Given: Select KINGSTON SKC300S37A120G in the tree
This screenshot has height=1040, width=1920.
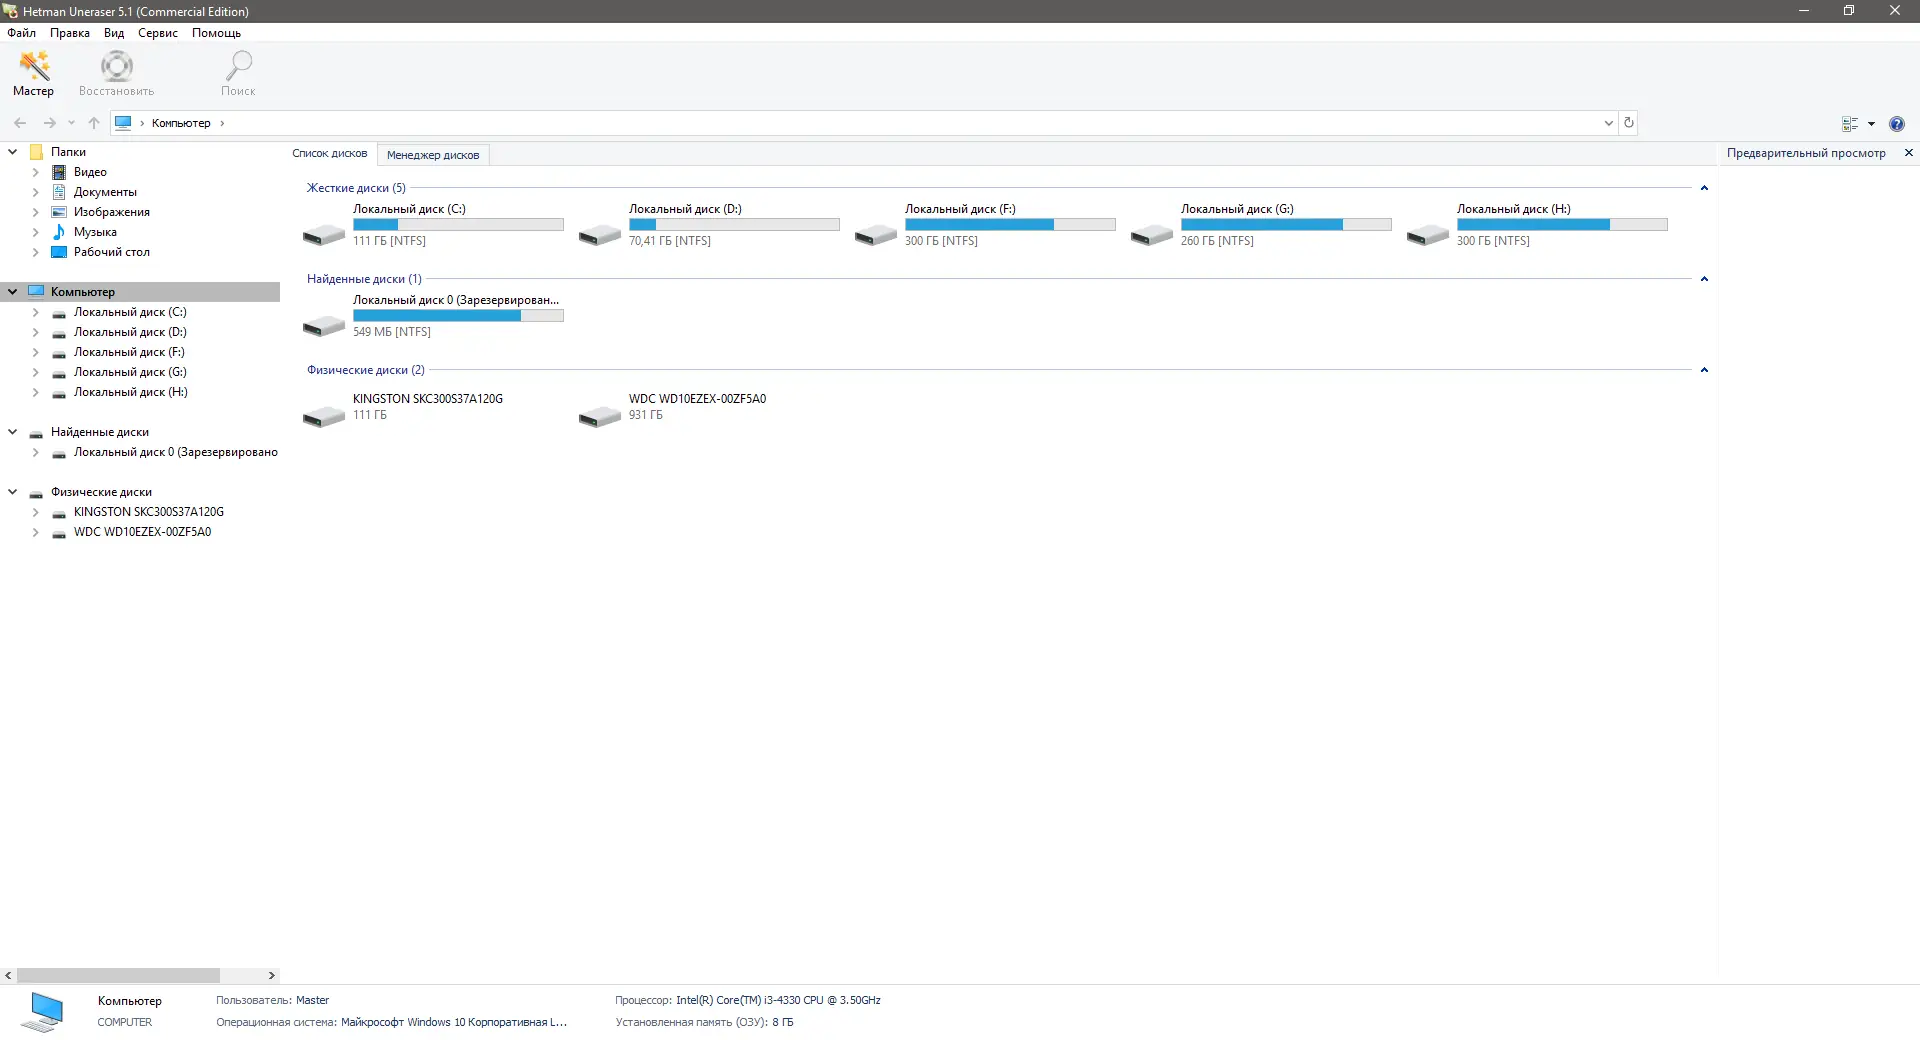Looking at the screenshot, I should [148, 512].
